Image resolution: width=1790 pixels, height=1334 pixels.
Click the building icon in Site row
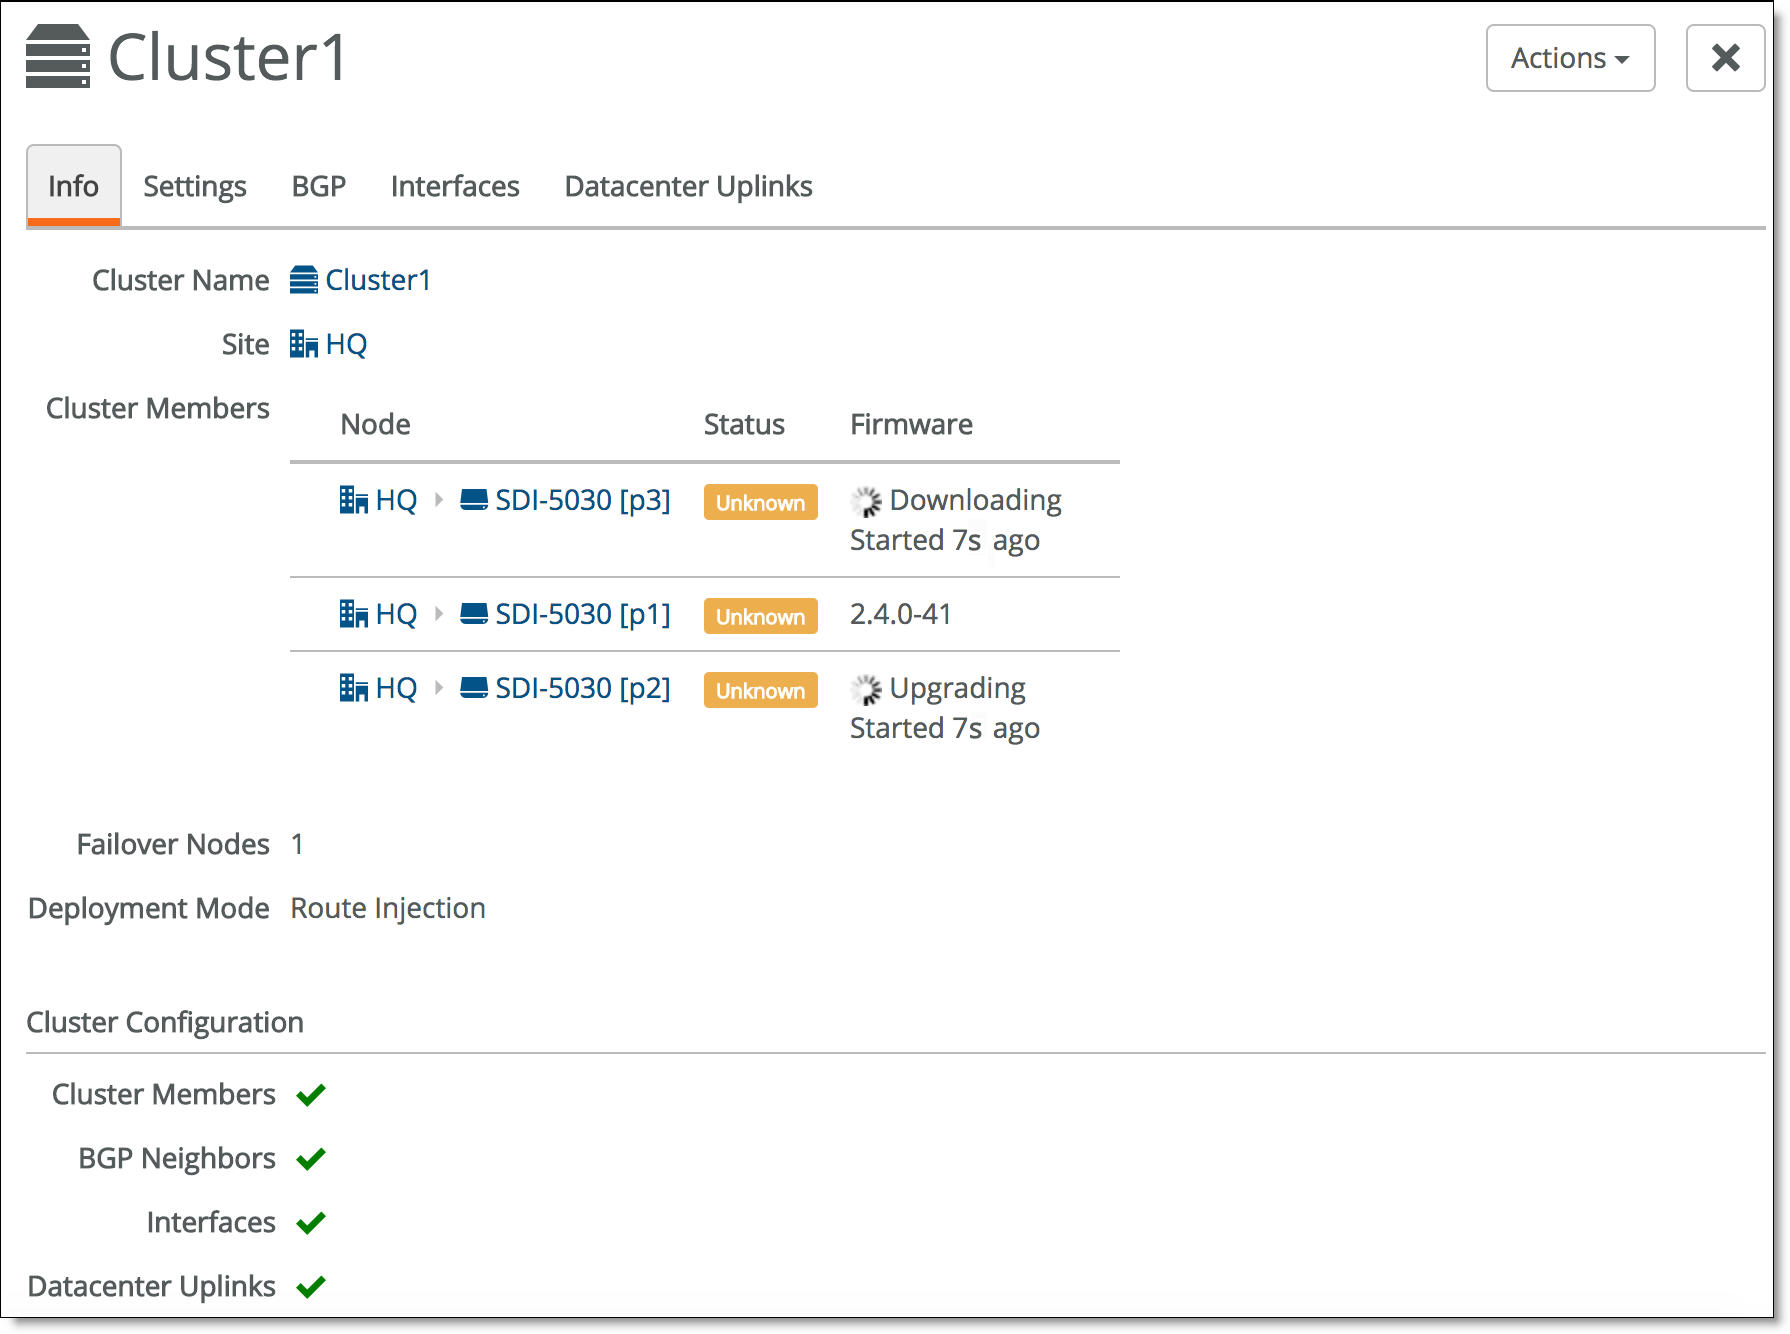pos(304,344)
